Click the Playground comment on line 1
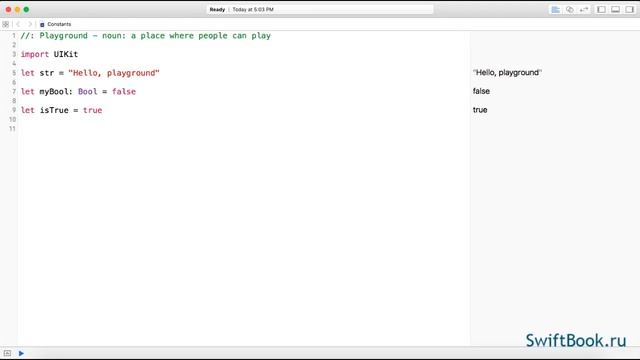Image resolution: width=640 pixels, height=360 pixels. (146, 36)
